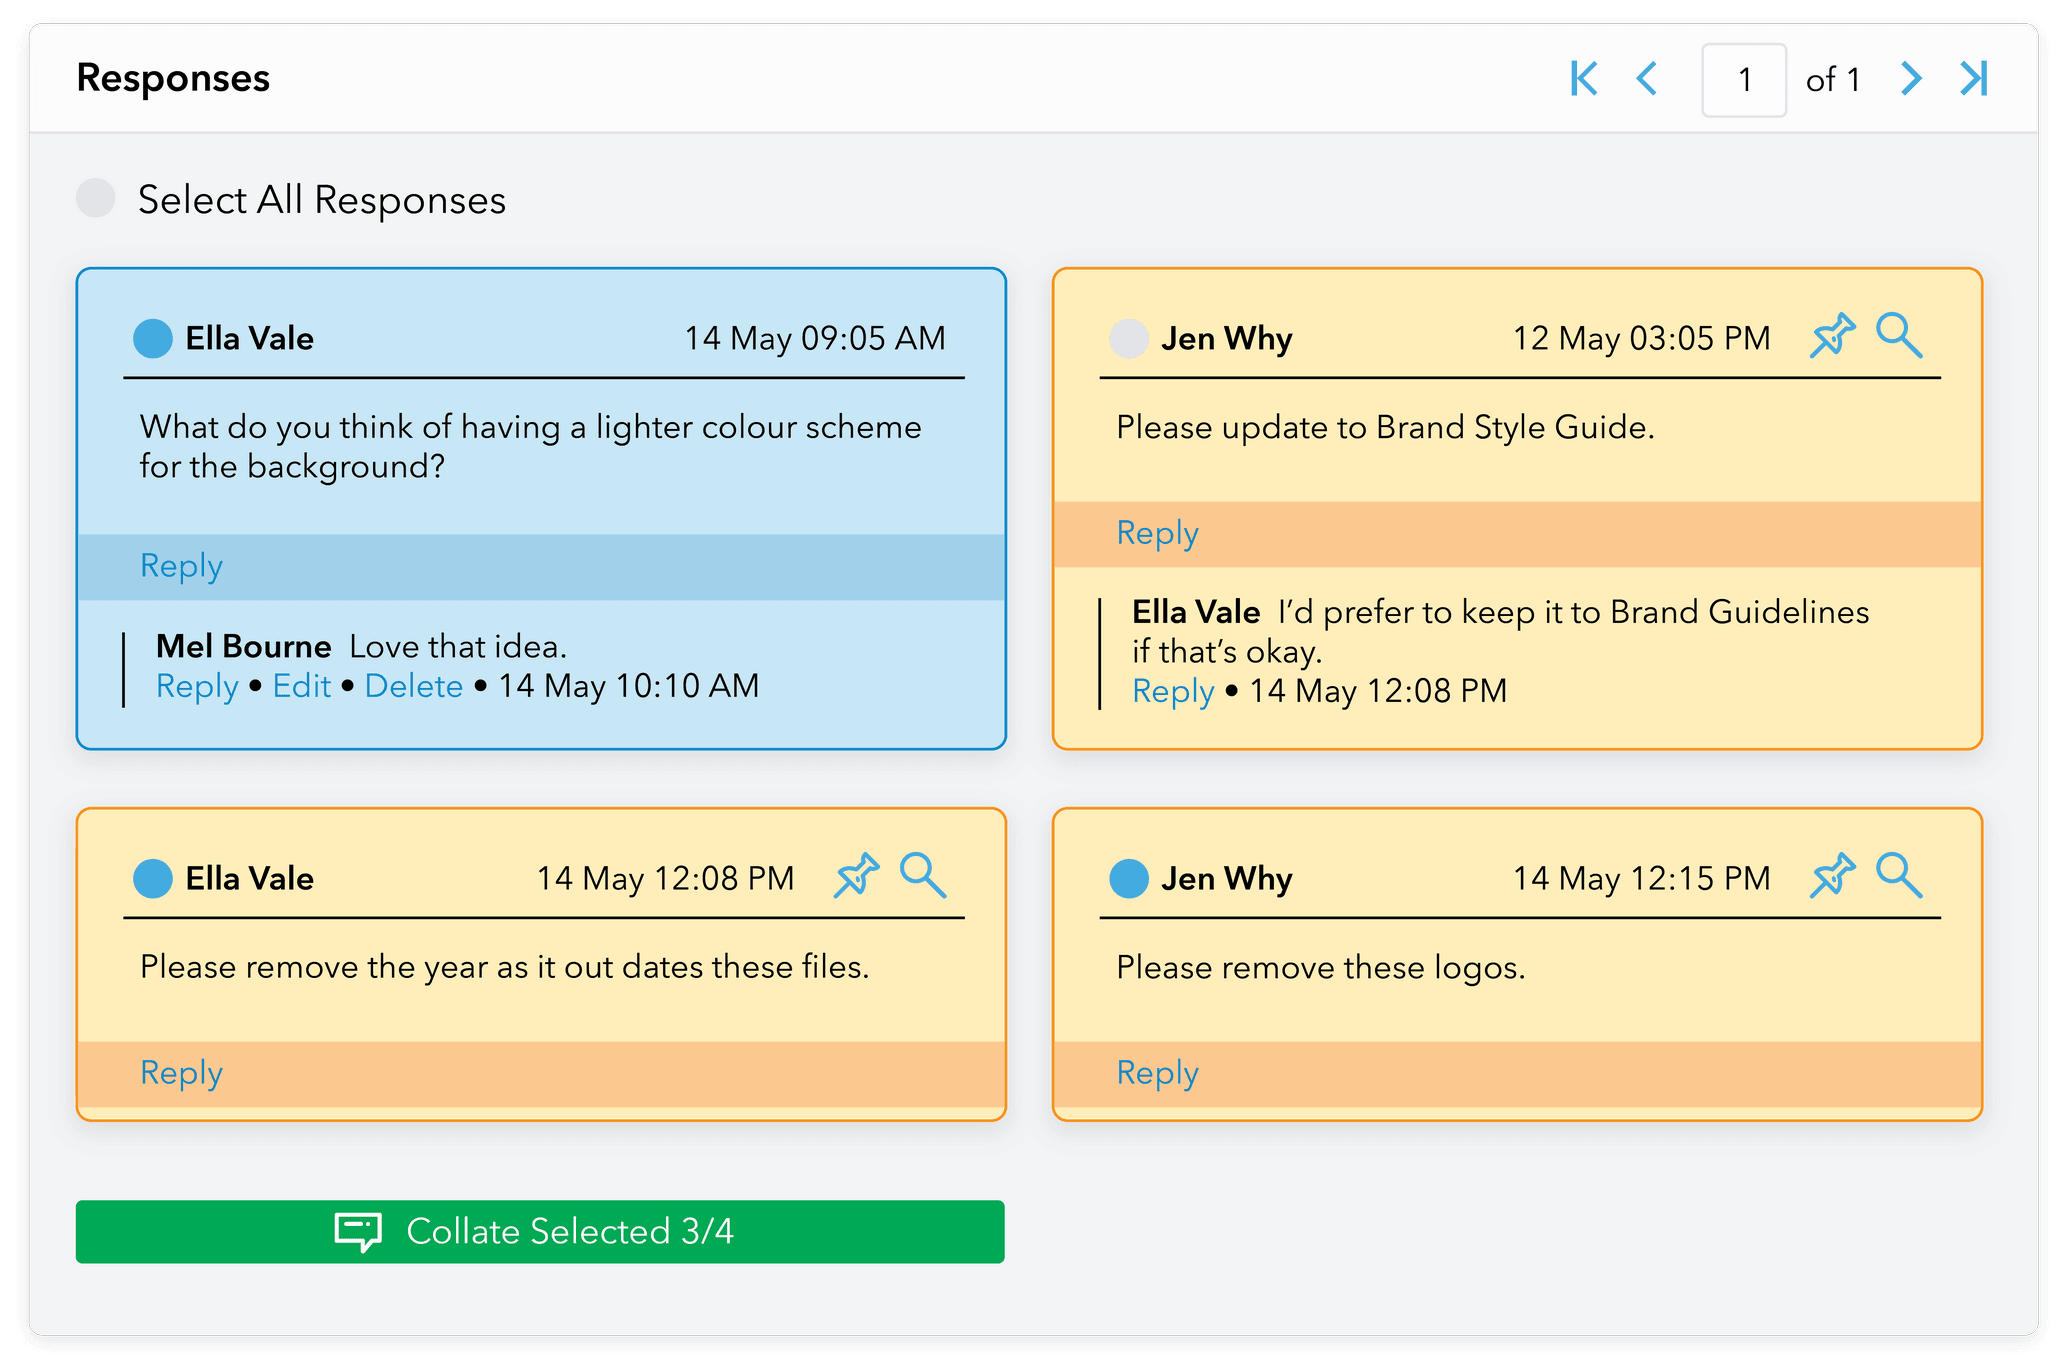Go to first page of responses
Screen dimensions: 2068x1370
coord(1584,79)
